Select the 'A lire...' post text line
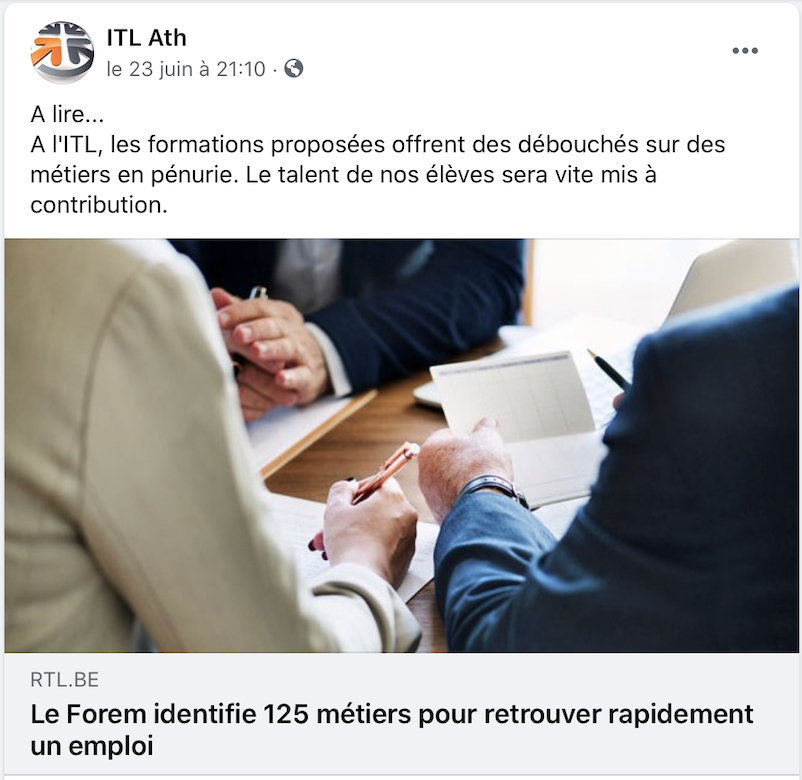Screen dimensions: 802x780 coord(67,114)
